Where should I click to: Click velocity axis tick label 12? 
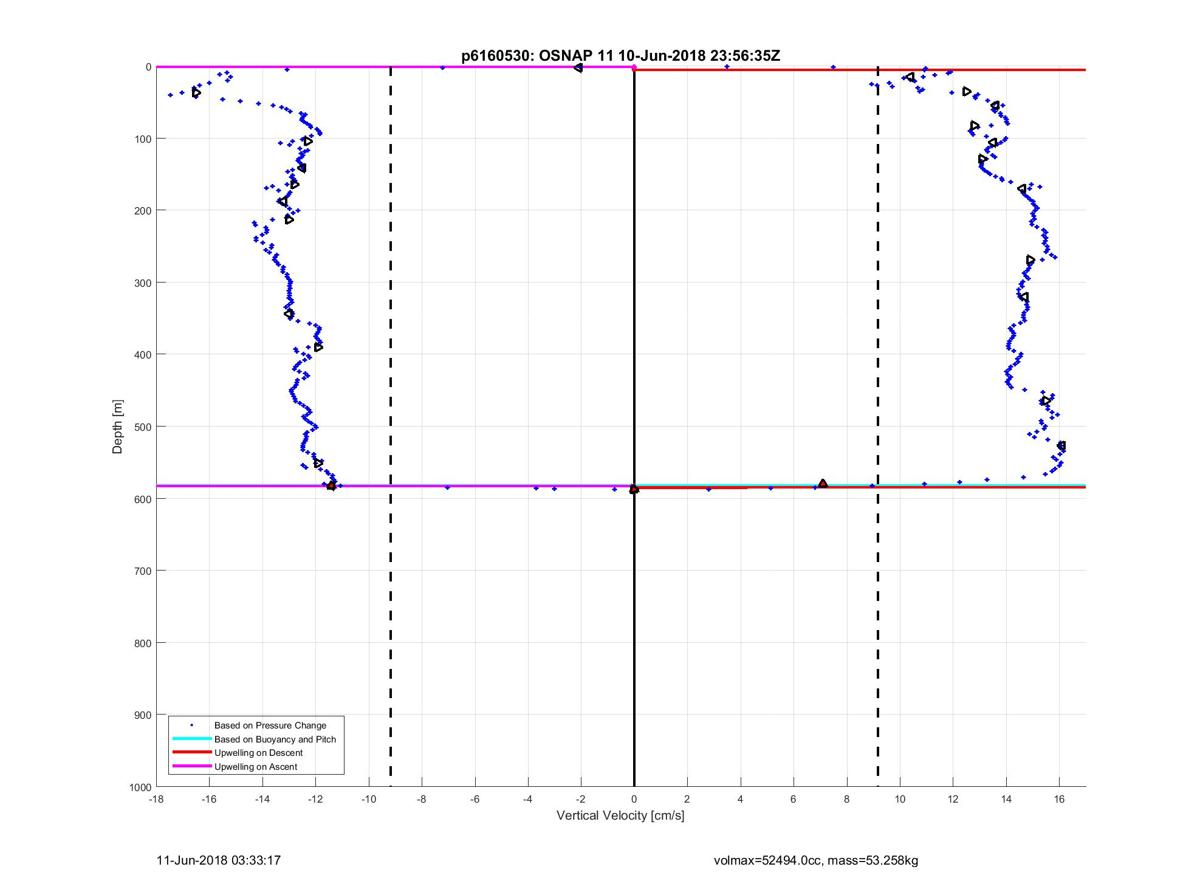[952, 799]
